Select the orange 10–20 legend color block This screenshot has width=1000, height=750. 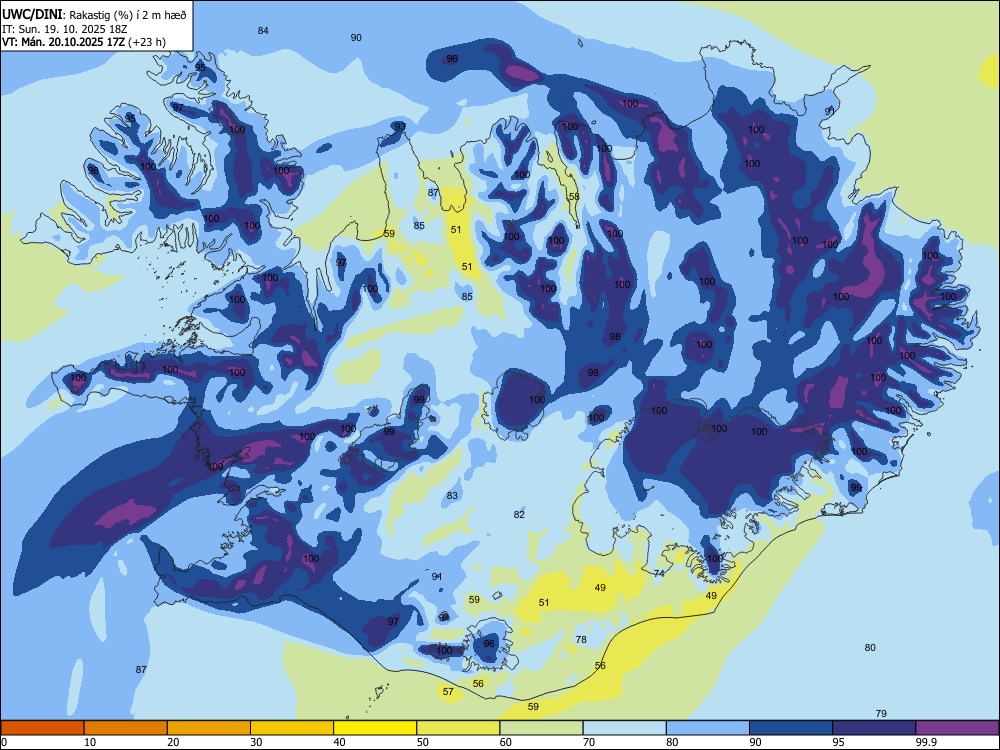(x=126, y=728)
